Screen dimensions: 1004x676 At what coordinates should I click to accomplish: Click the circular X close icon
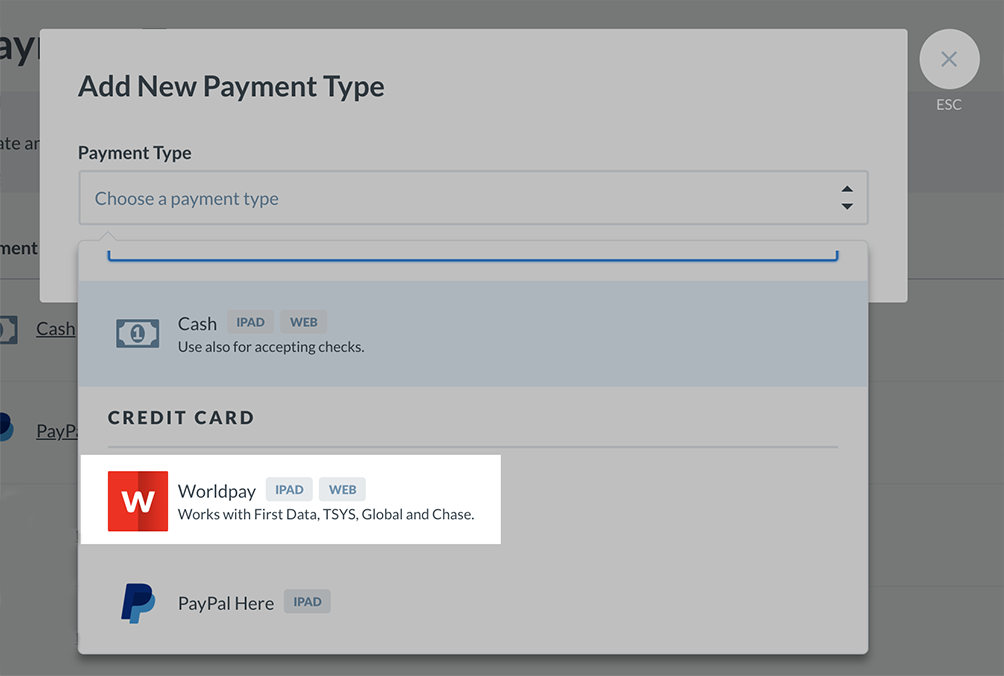tap(948, 59)
